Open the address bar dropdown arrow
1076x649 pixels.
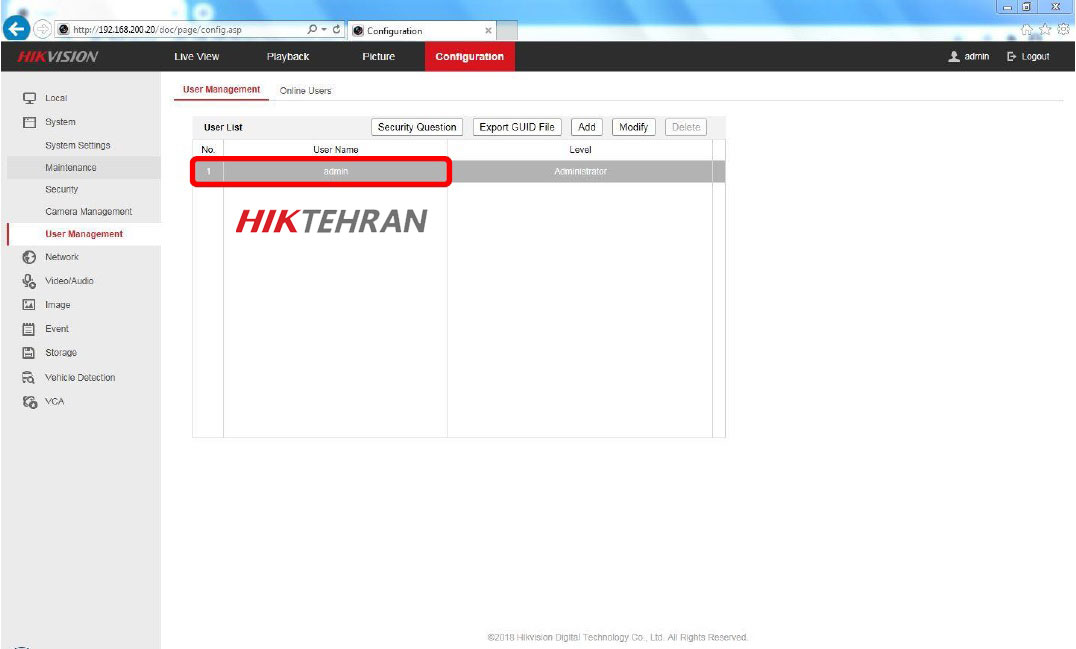pos(324,30)
